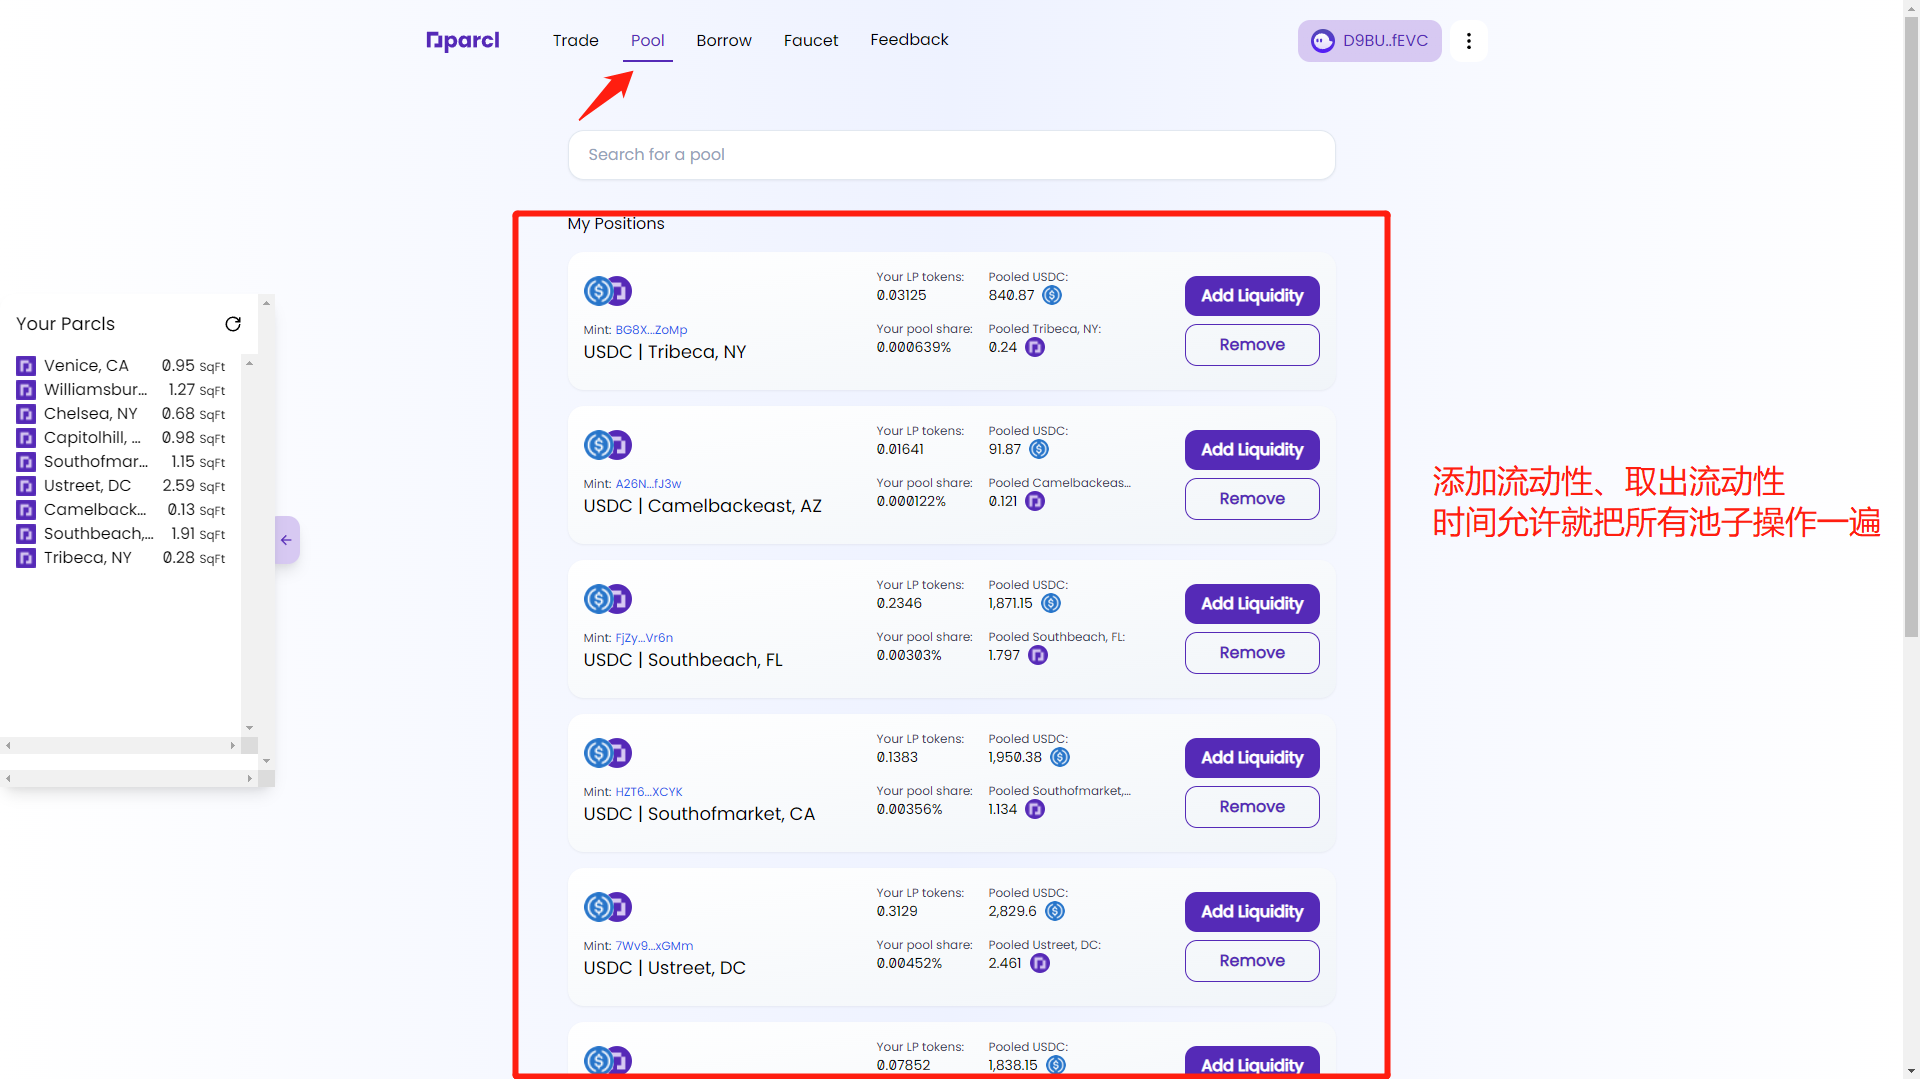The height and width of the screenshot is (1079, 1920).
Task: Remove liquidity from Tribeca, NY pool
Action: (1252, 345)
